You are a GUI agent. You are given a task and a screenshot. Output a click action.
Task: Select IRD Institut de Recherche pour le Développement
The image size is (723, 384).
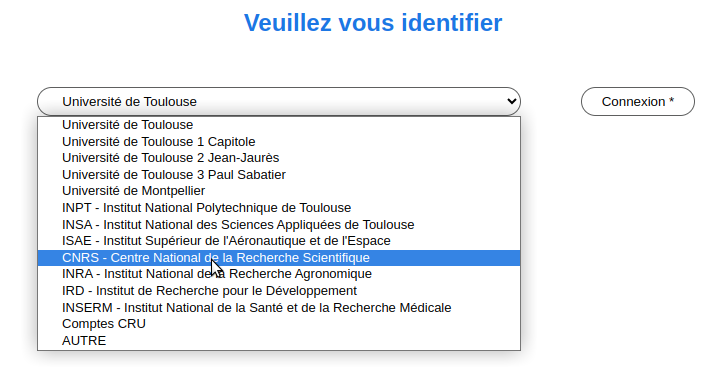(279, 291)
